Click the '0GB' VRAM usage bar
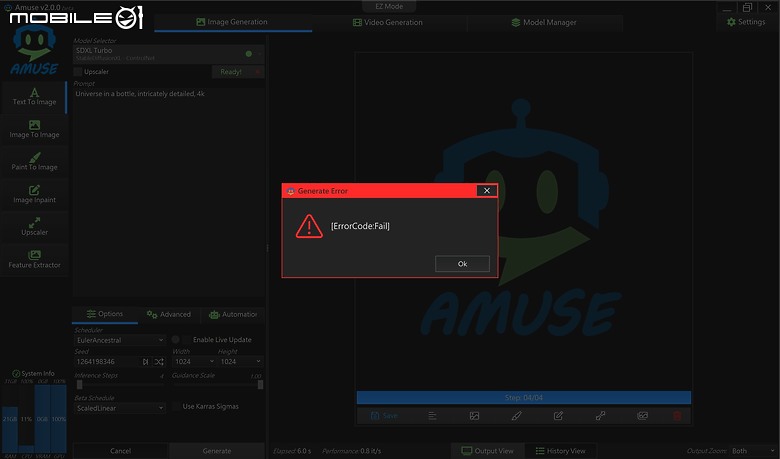The image size is (780, 459). (42, 419)
